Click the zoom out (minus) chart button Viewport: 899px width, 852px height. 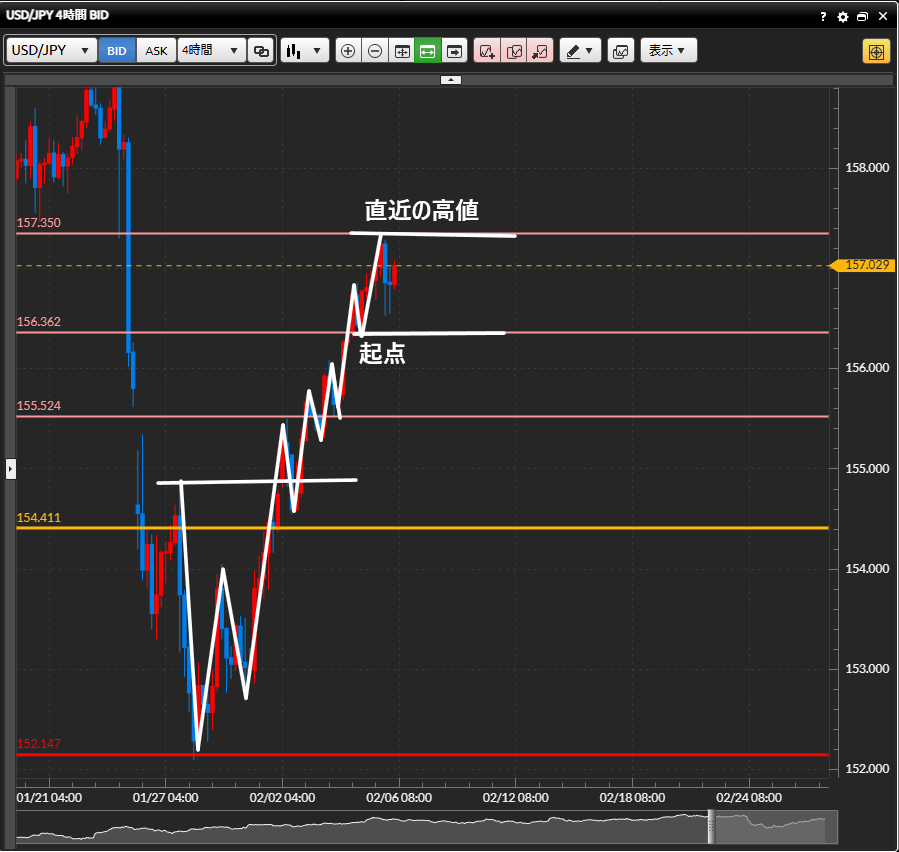click(x=375, y=51)
